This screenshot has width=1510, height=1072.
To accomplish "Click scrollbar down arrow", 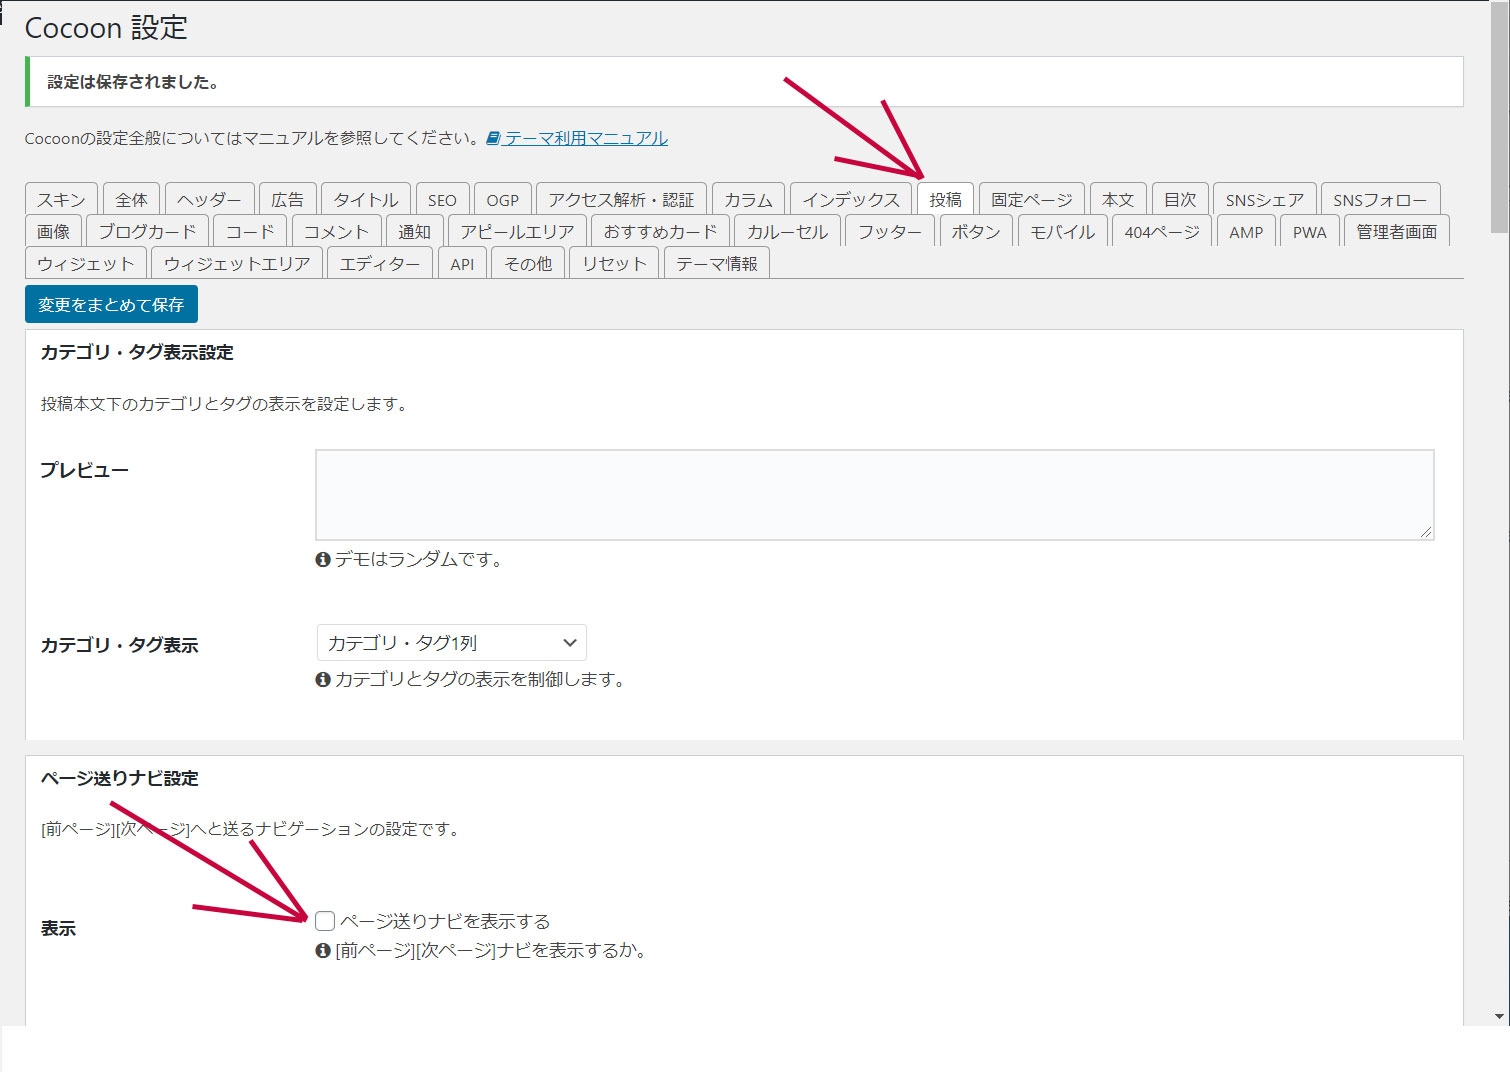I will 1499,1016.
